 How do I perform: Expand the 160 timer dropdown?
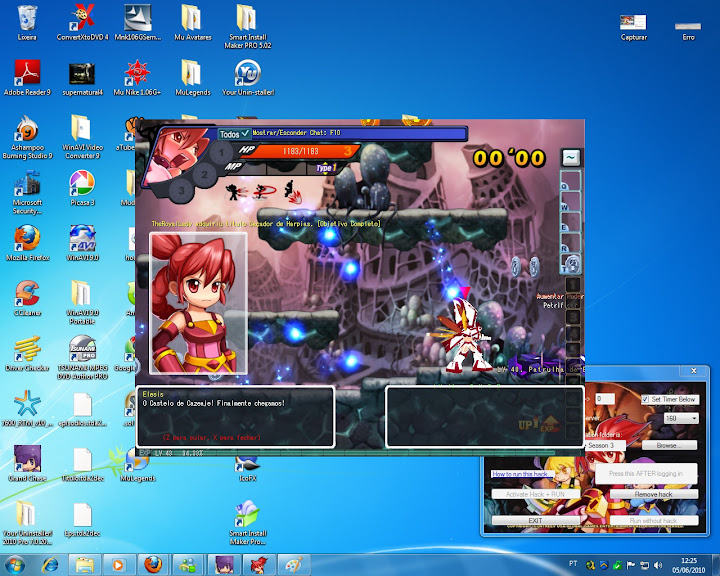[x=682, y=418]
